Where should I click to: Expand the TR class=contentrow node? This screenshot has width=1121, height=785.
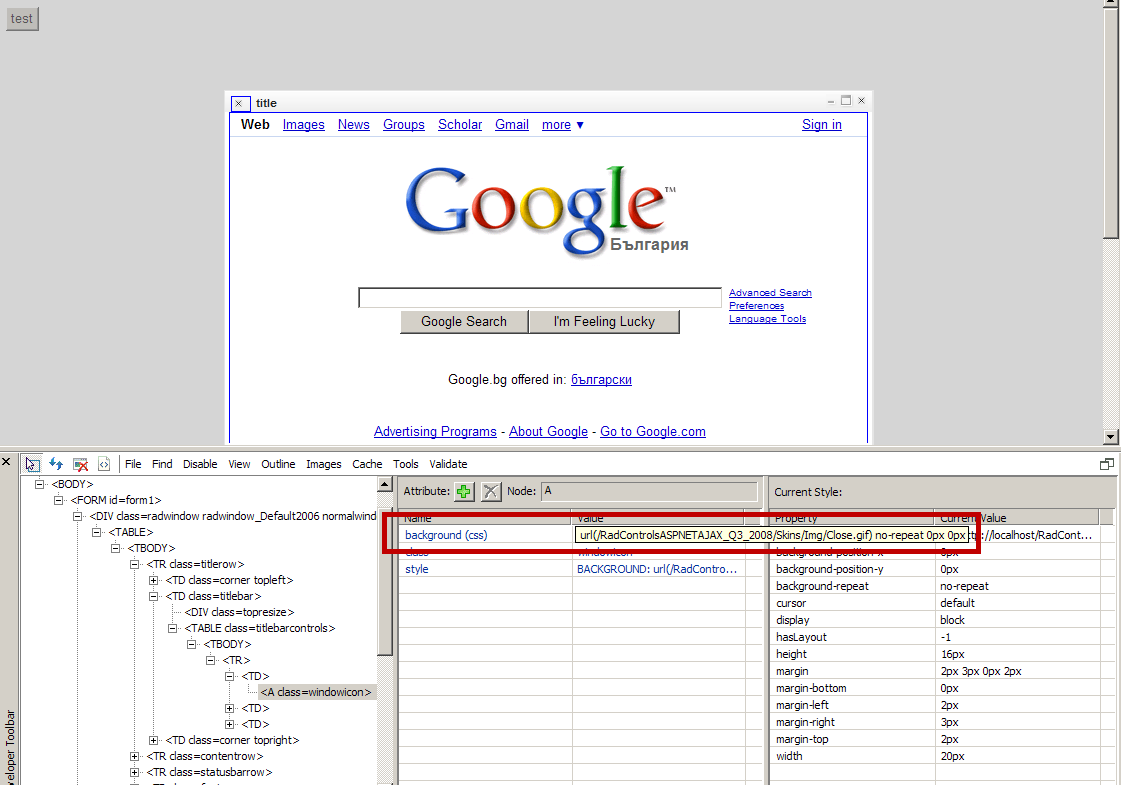coord(134,756)
